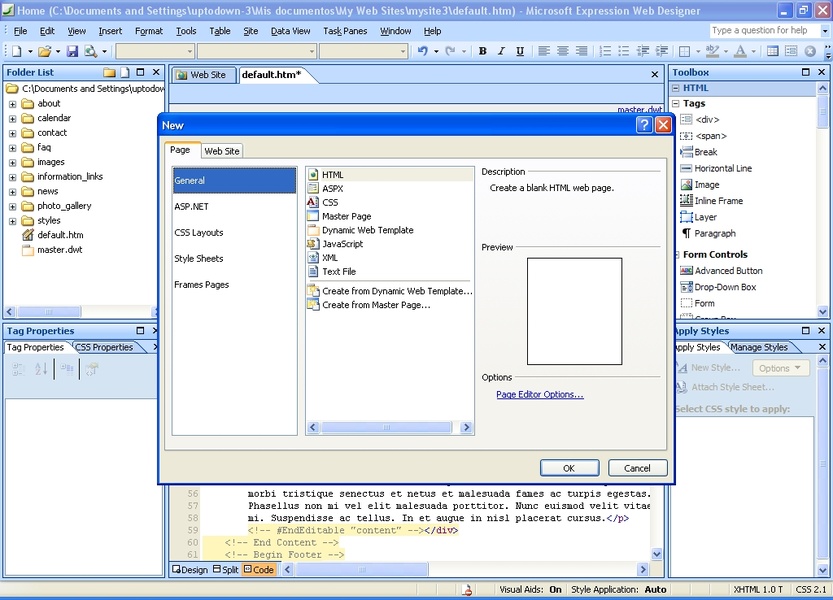The height and width of the screenshot is (600, 833).
Task: Click the Italic formatting icon
Action: click(x=501, y=51)
